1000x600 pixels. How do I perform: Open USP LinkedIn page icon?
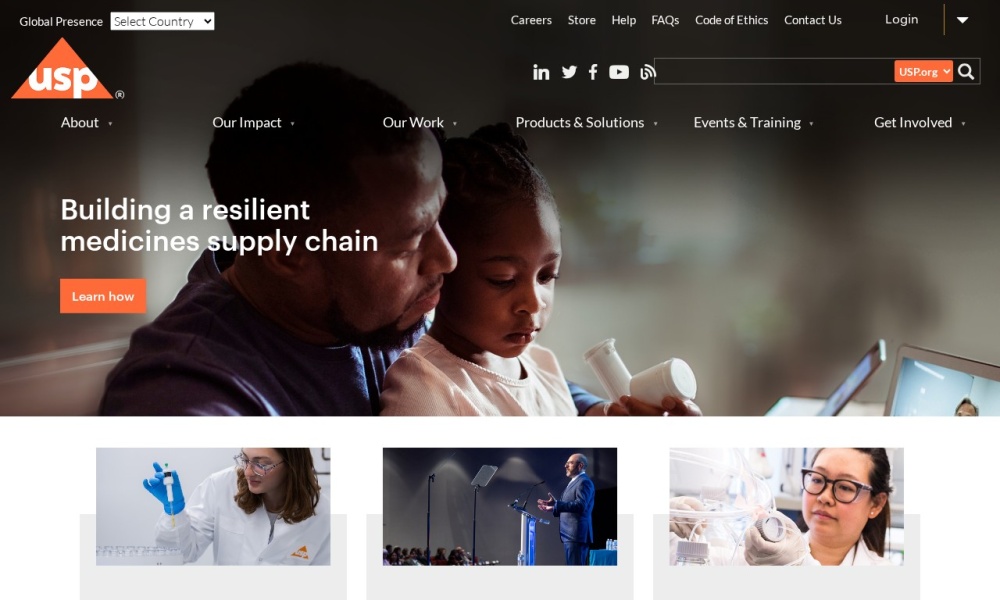(541, 73)
